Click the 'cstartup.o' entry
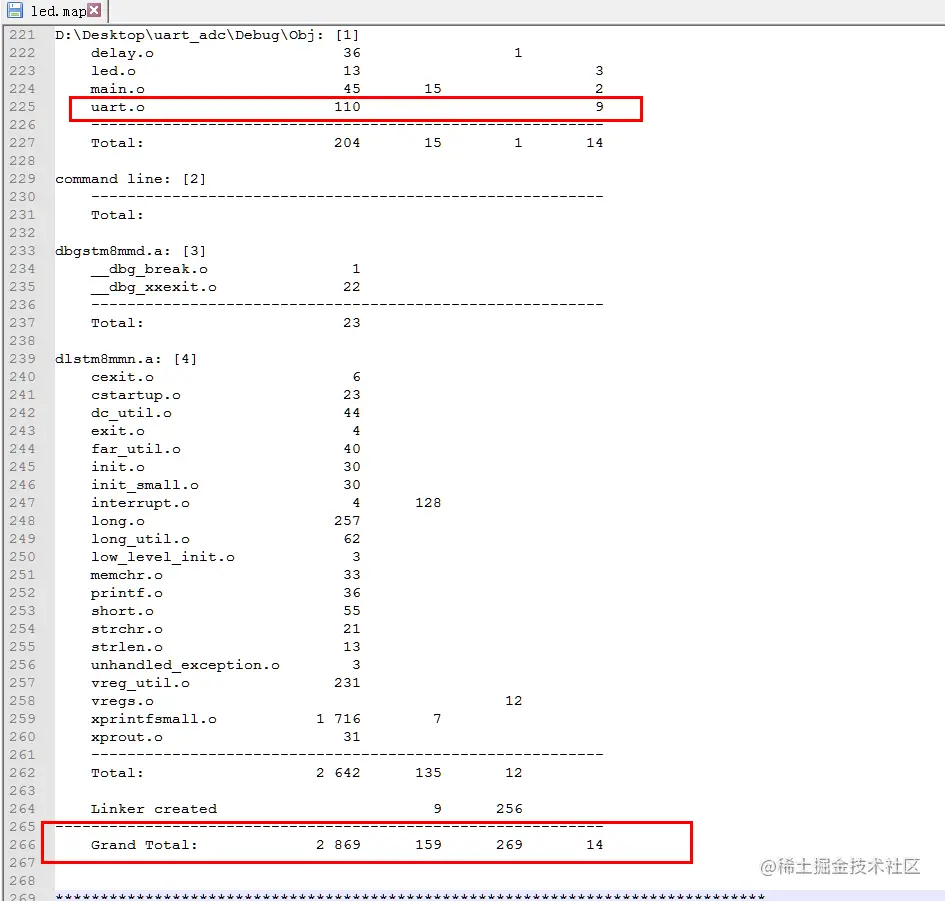The height and width of the screenshot is (901, 945). (136, 395)
